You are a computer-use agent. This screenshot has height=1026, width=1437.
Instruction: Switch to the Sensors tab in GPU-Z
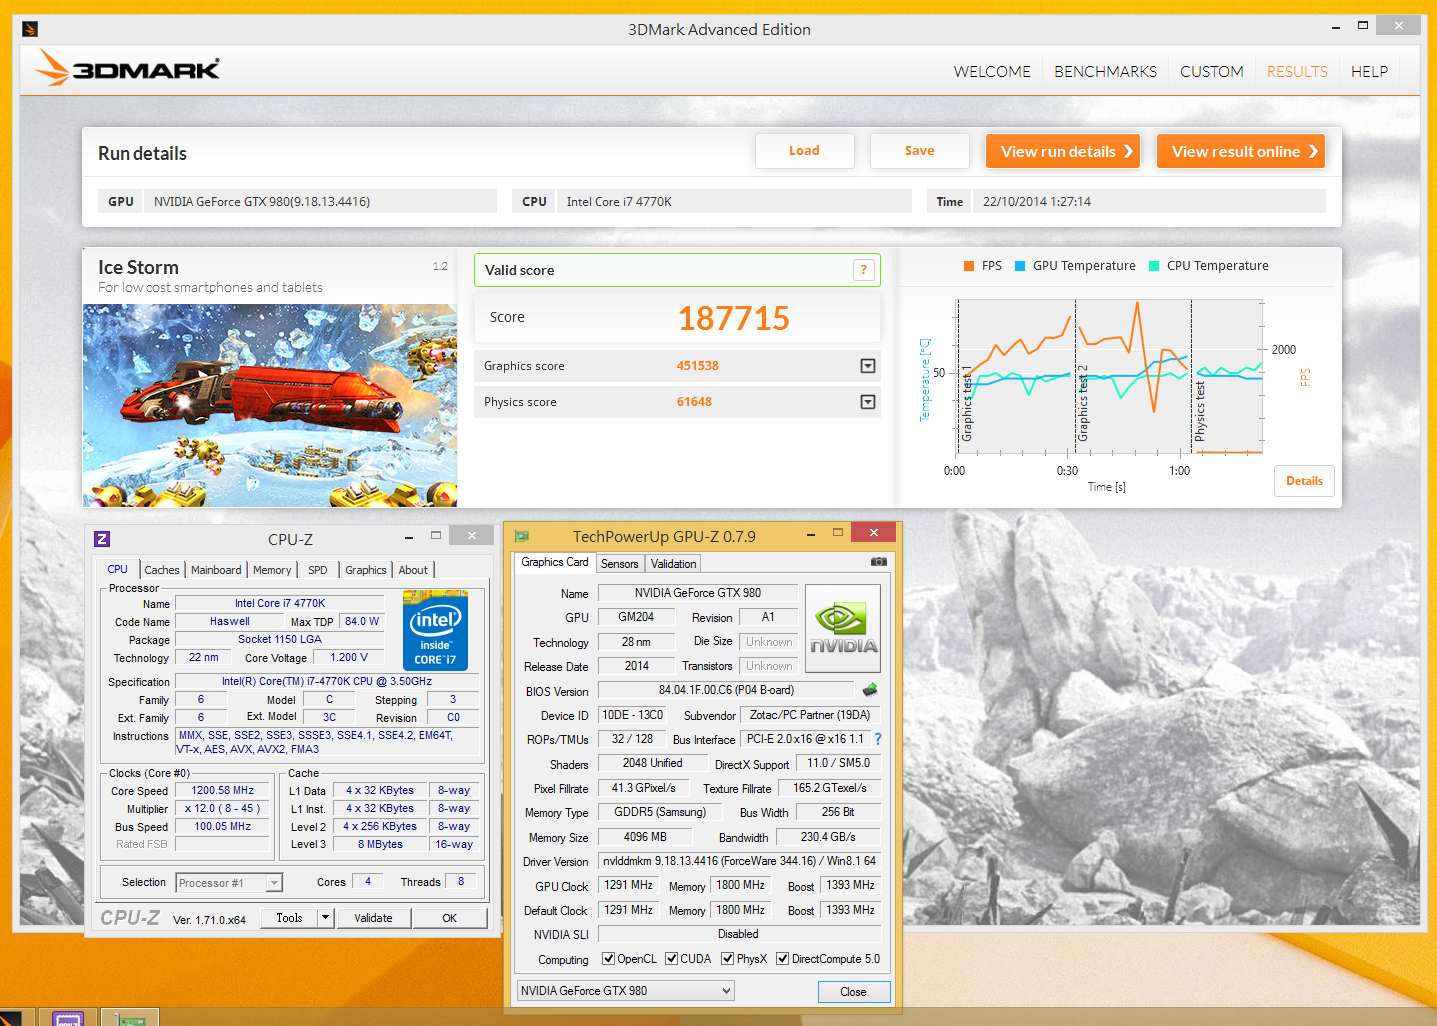point(620,564)
